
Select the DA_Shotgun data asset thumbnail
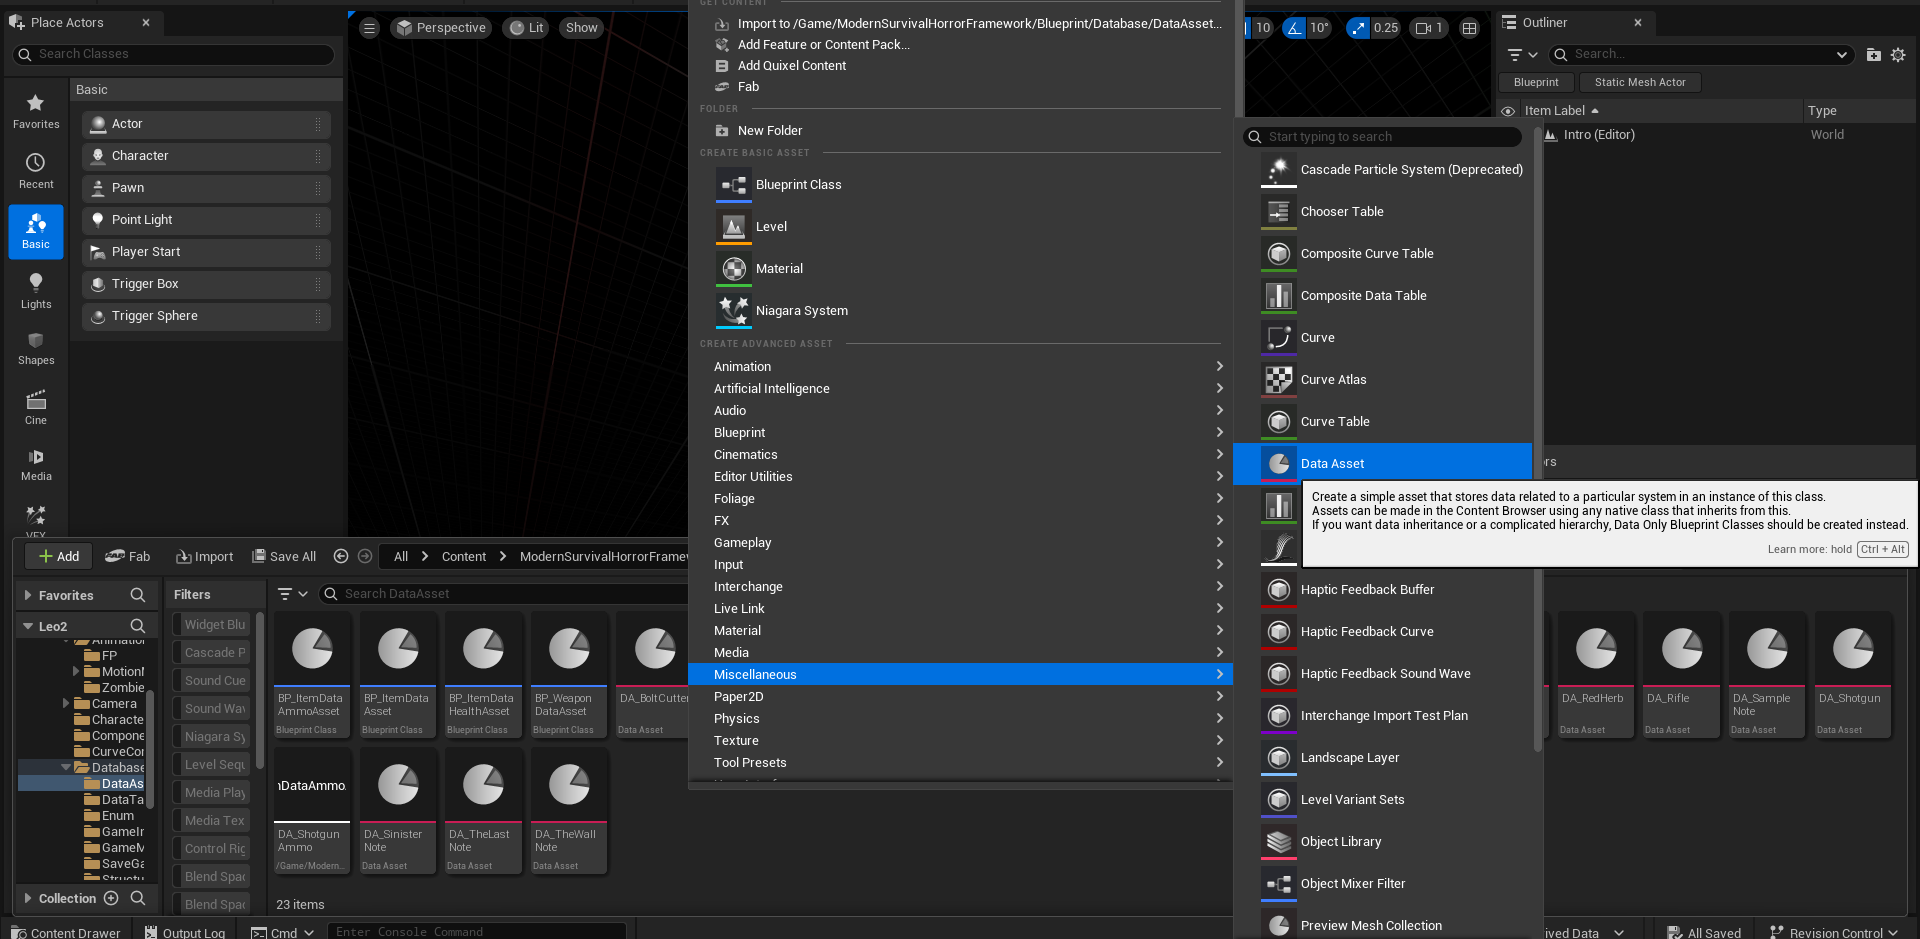tap(1853, 675)
